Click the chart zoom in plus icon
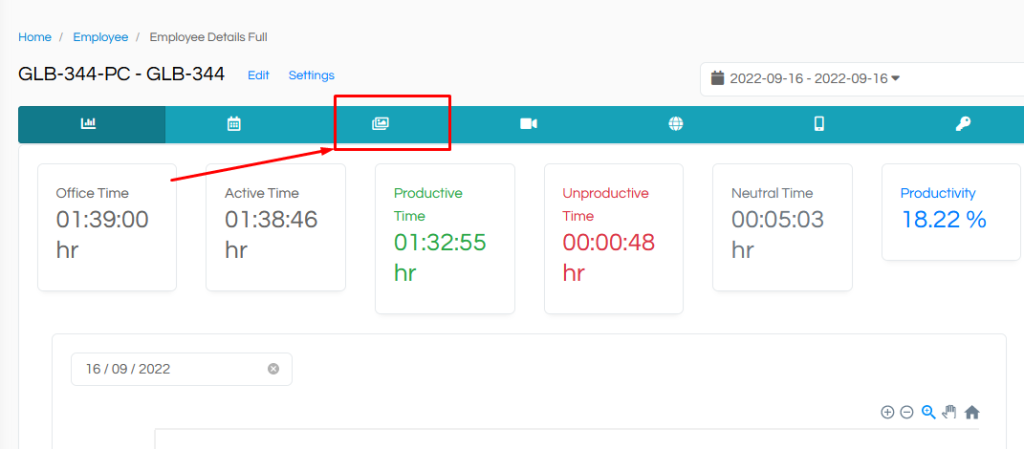The height and width of the screenshot is (449, 1024). tap(887, 412)
